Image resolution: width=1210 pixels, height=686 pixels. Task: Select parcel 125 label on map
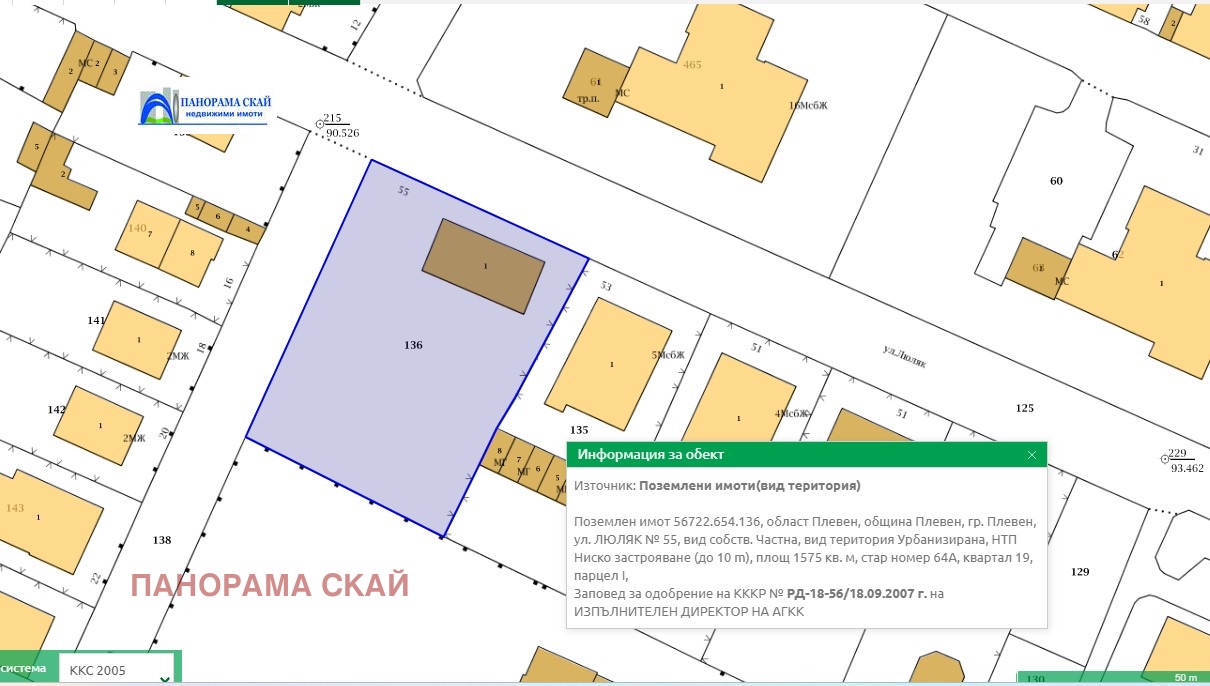1024,408
